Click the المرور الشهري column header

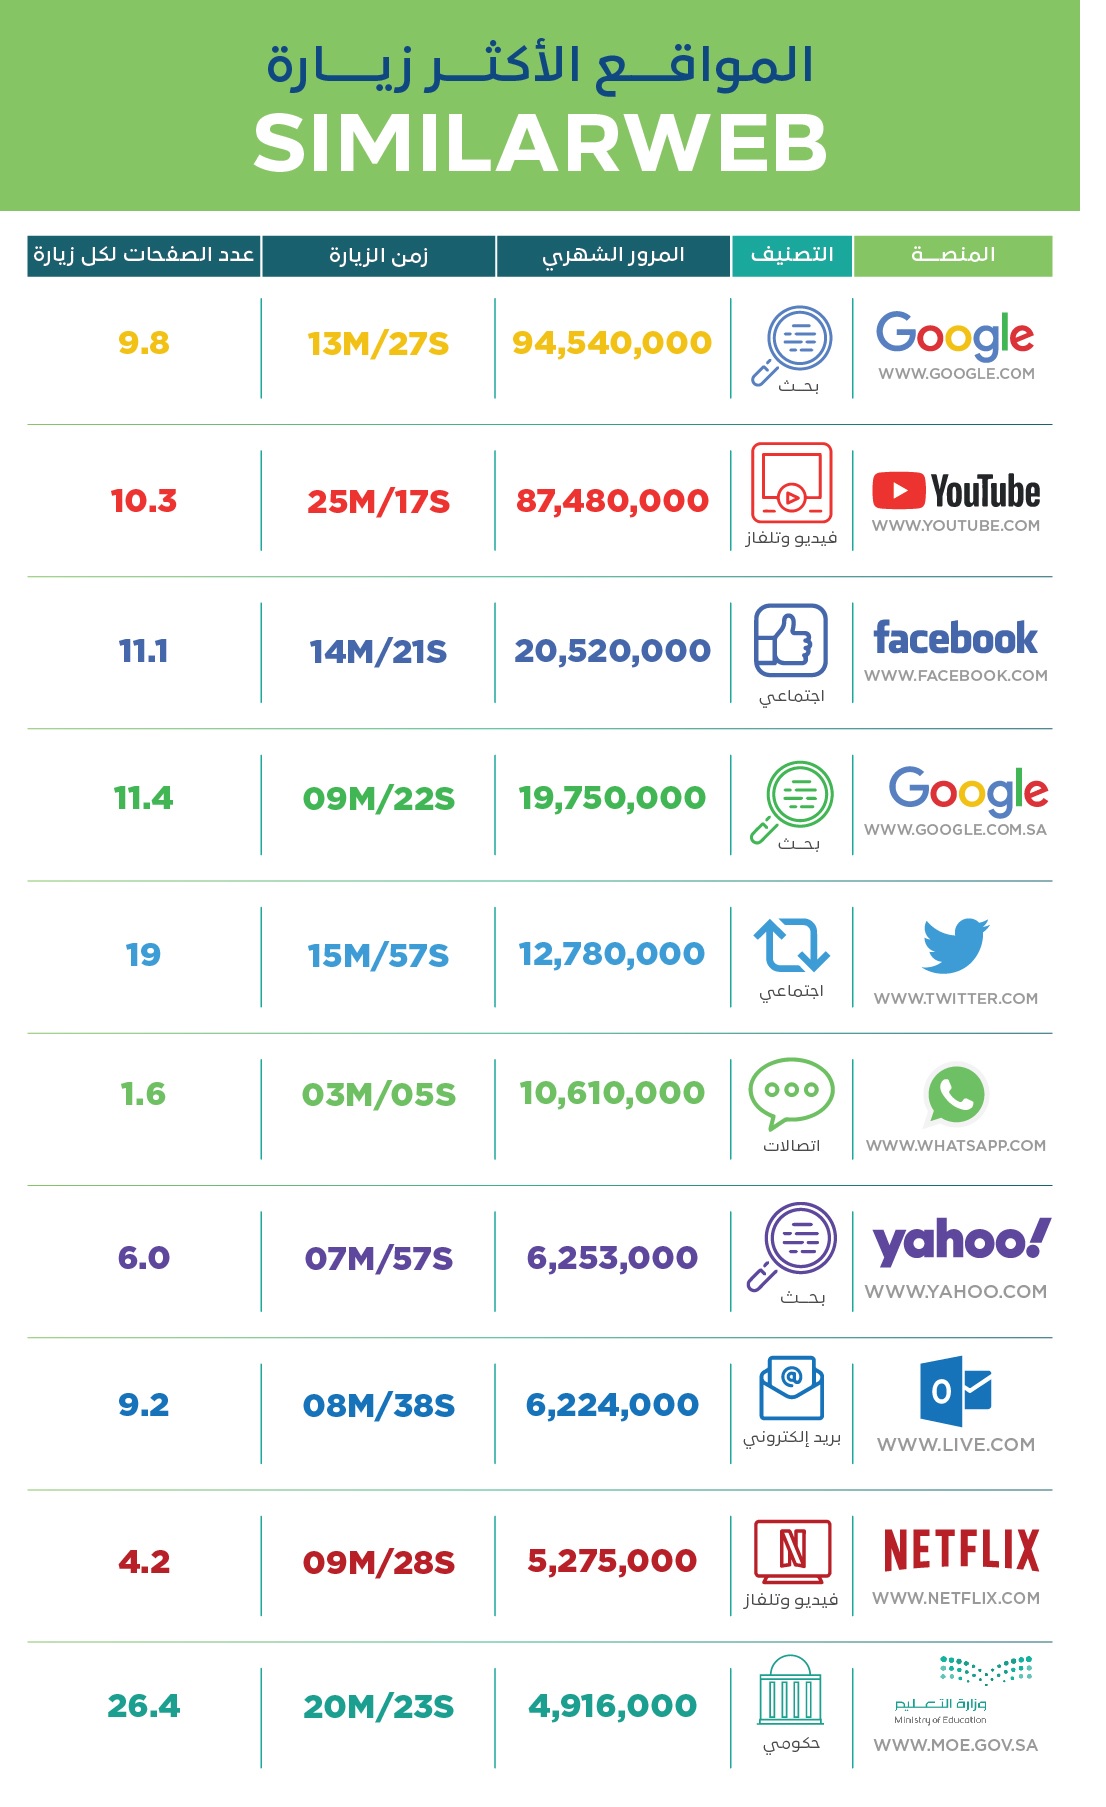click(x=613, y=255)
